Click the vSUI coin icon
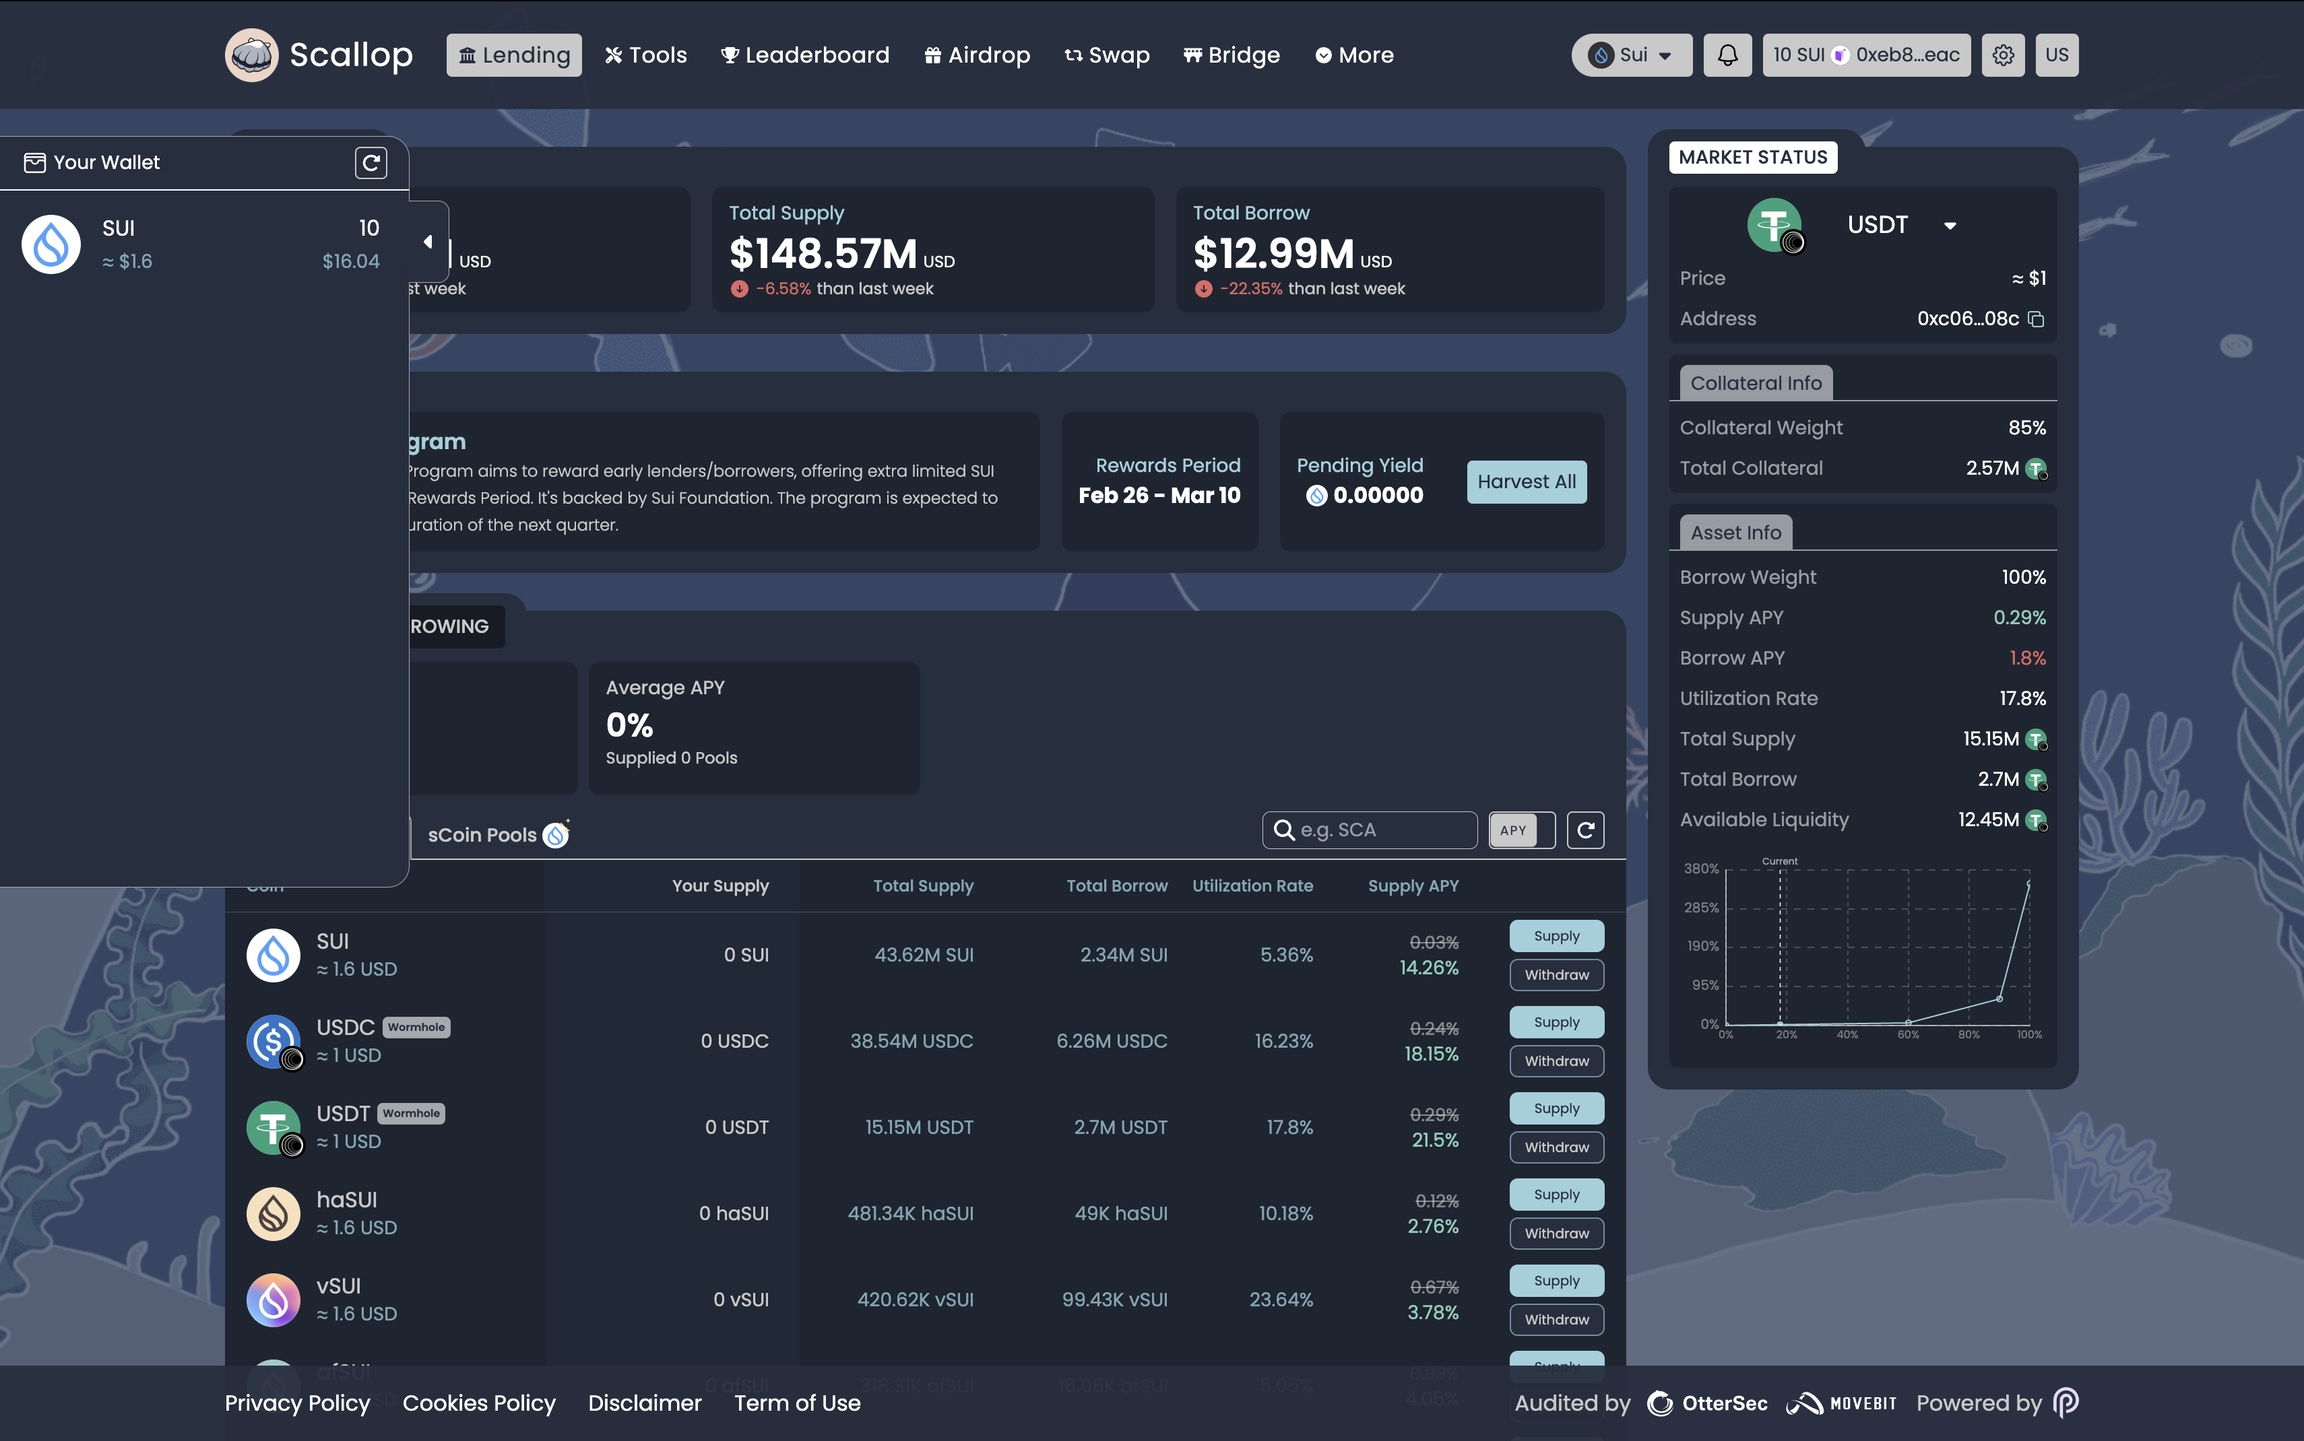 (273, 1299)
